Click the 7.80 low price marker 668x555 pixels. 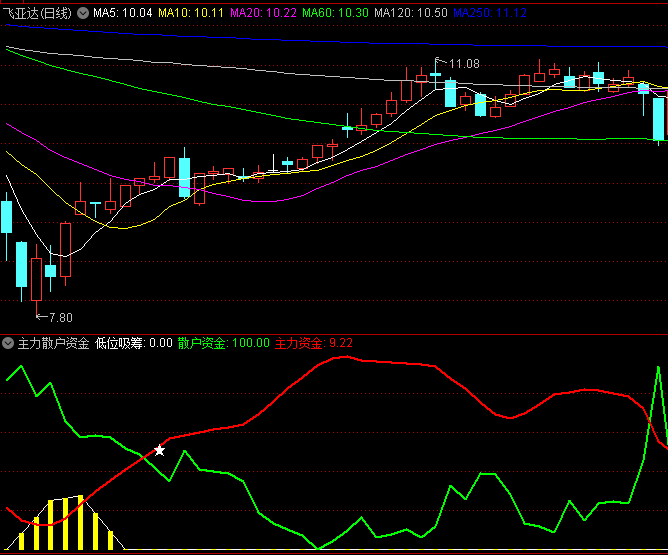60,318
